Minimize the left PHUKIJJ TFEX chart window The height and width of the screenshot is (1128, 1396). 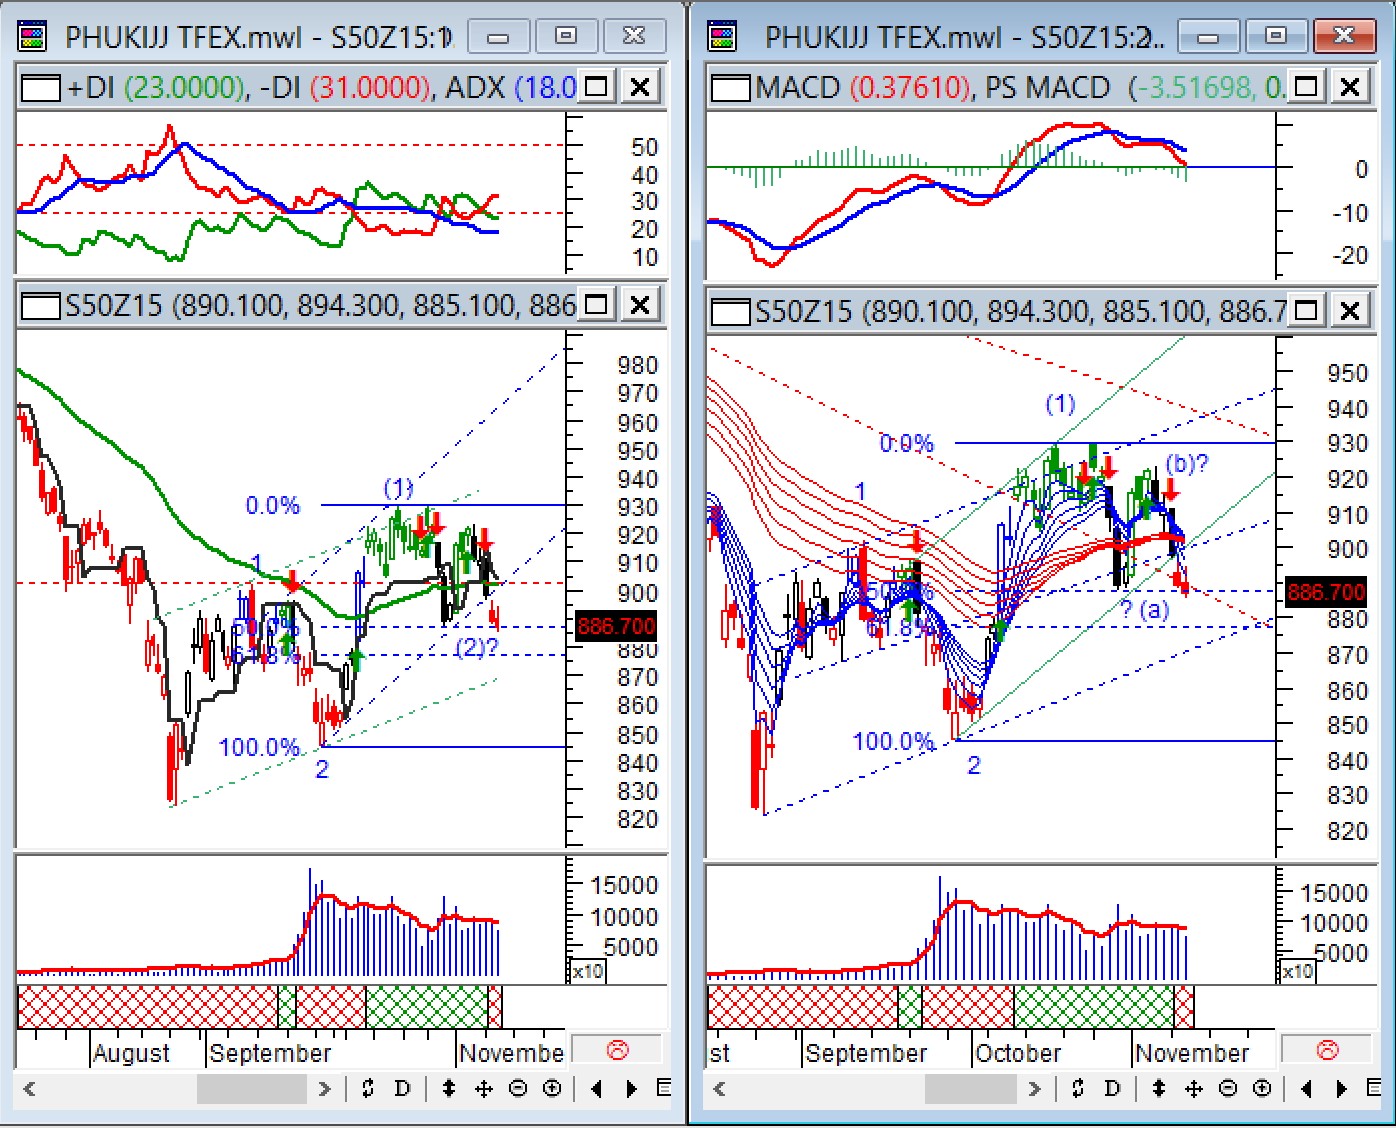tap(498, 37)
